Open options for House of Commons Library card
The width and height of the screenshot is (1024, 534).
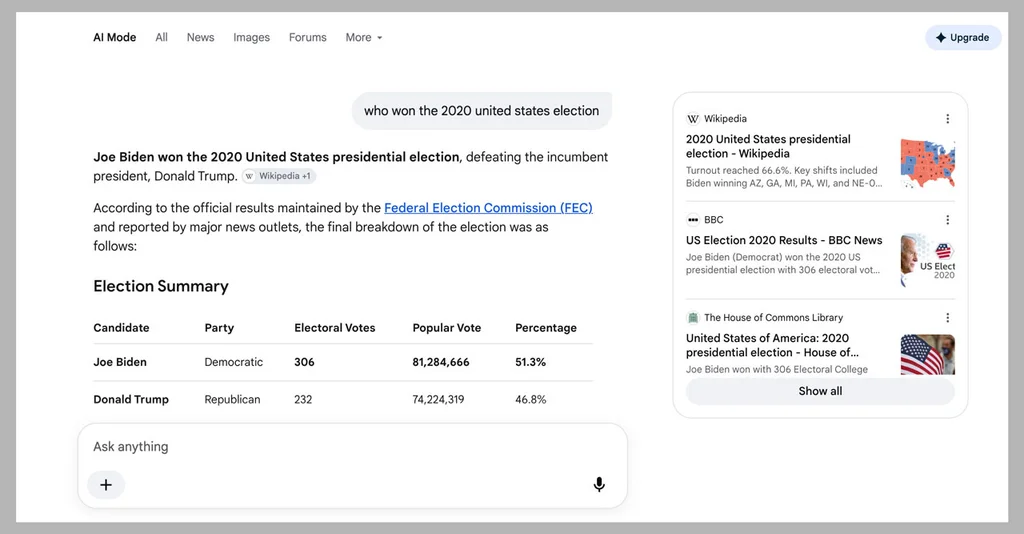[948, 318]
